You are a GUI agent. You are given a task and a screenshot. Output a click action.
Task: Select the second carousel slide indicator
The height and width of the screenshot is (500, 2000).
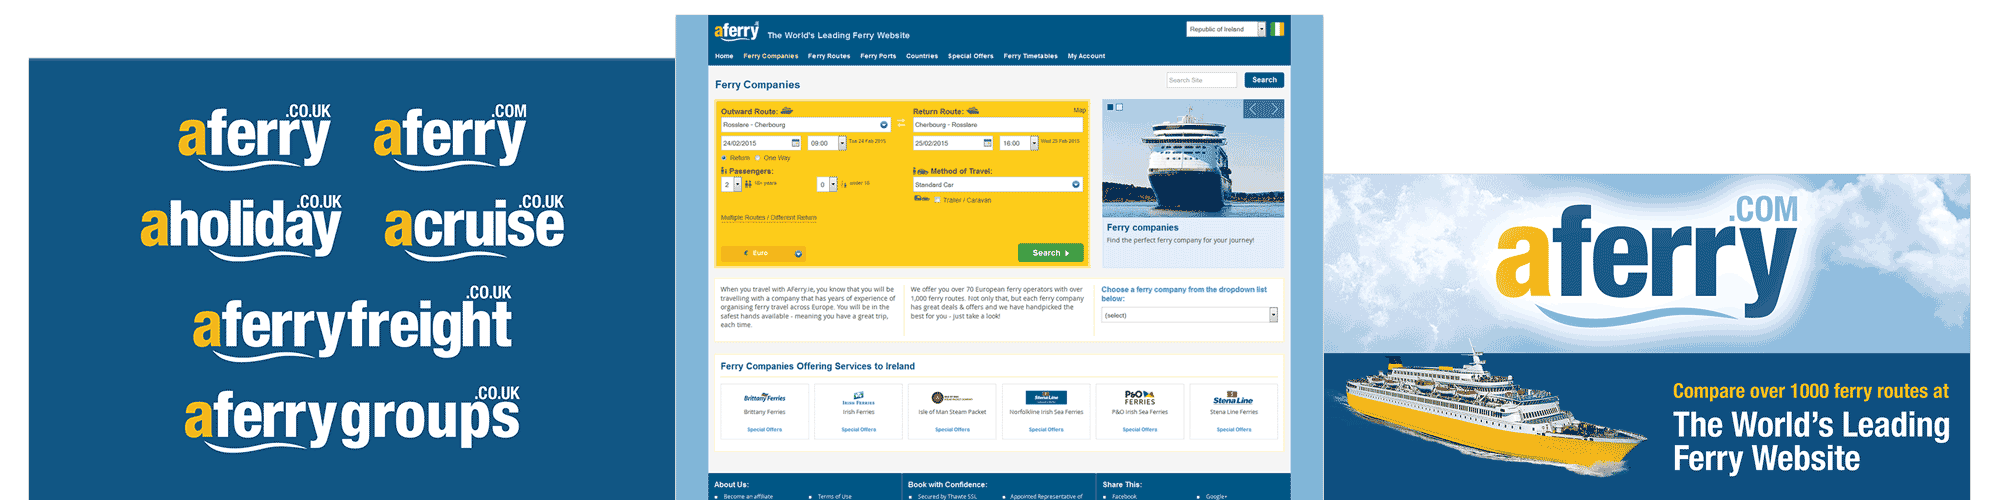click(x=1119, y=107)
